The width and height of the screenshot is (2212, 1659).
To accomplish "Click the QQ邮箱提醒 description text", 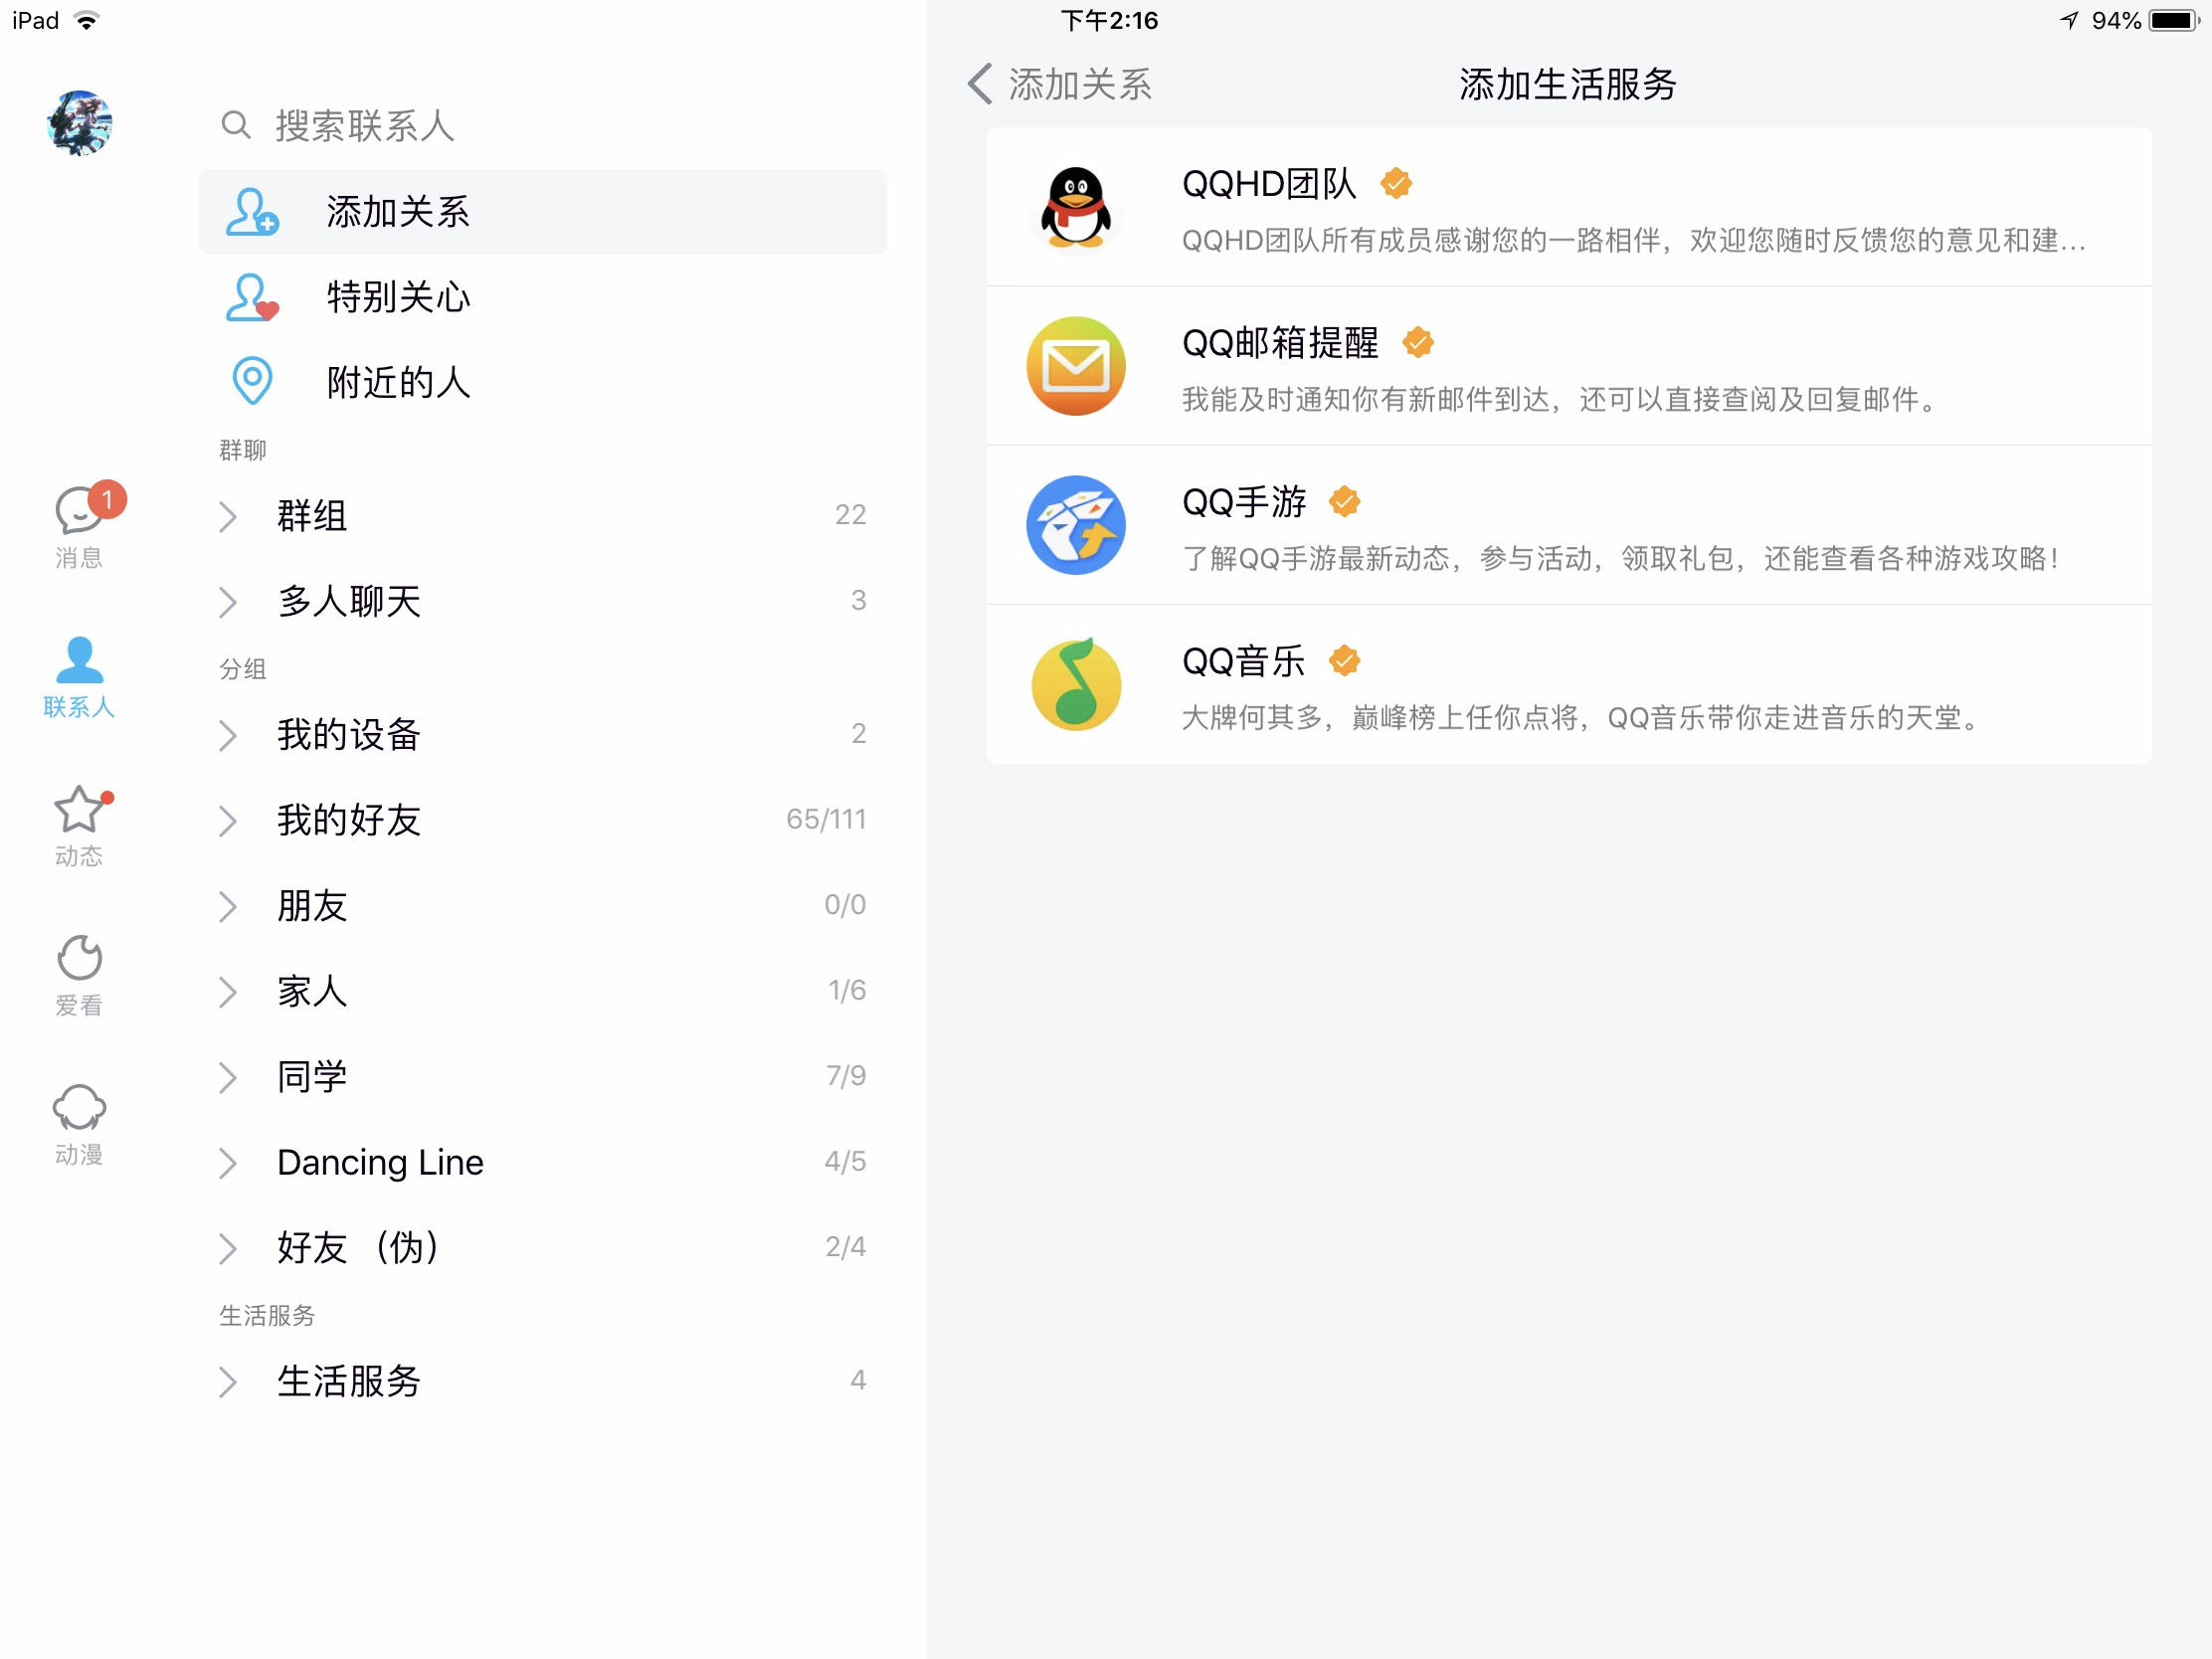I will coord(1560,400).
